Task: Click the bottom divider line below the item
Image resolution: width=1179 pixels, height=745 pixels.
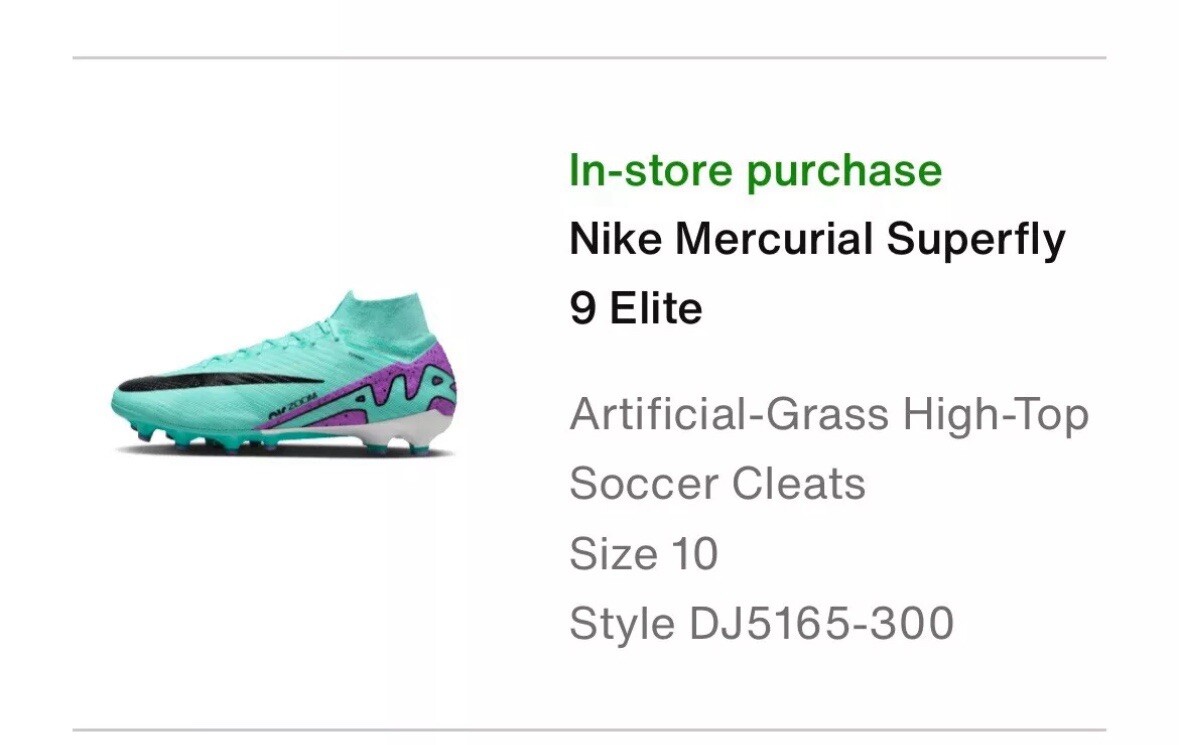Action: point(590,729)
